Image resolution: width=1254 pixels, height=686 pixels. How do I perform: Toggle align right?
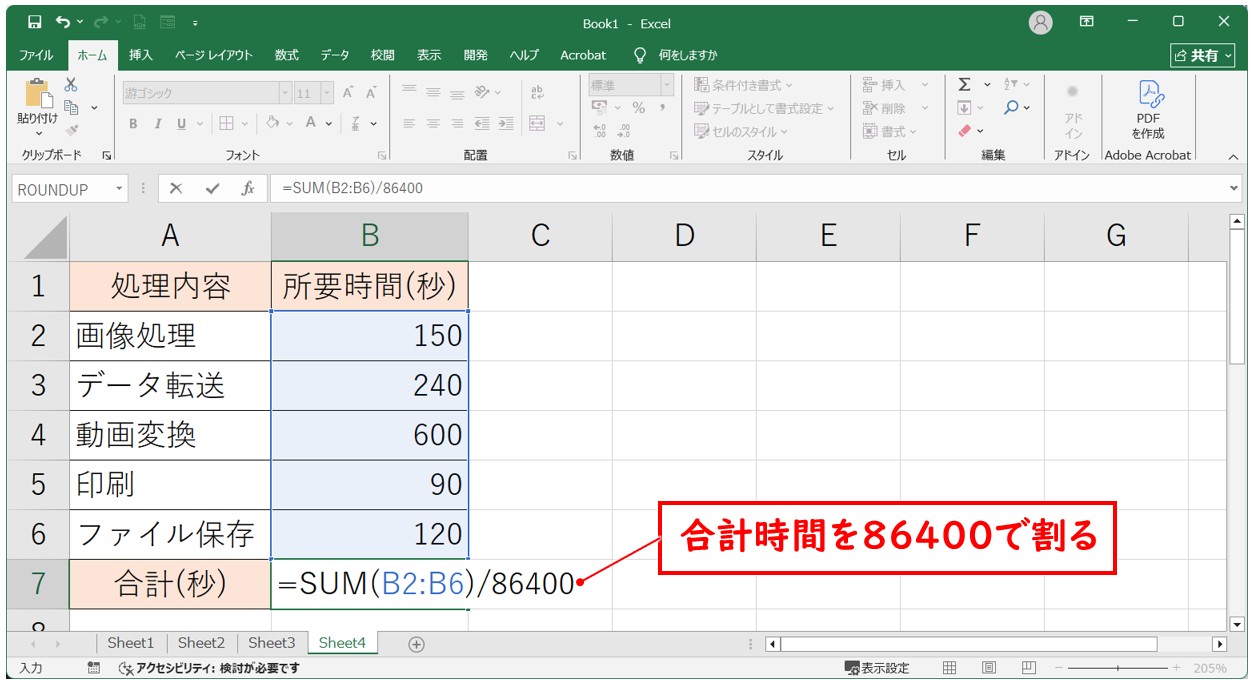point(458,124)
